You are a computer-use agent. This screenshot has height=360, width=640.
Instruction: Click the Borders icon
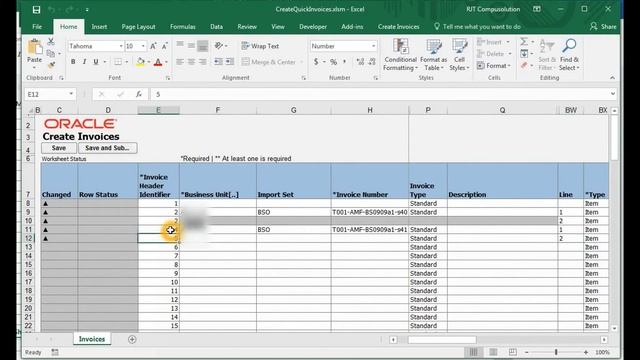pyautogui.click(x=118, y=62)
